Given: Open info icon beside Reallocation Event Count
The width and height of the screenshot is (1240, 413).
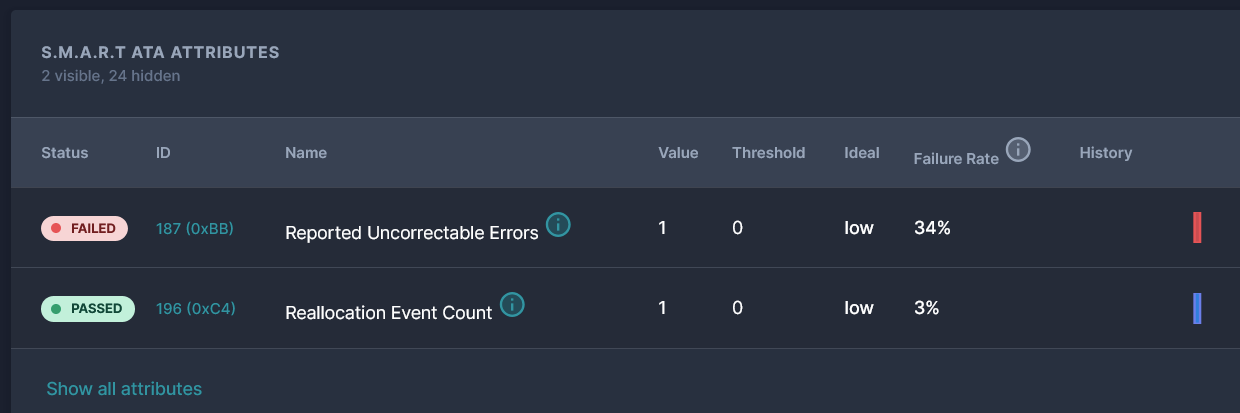Looking at the screenshot, I should [512, 304].
